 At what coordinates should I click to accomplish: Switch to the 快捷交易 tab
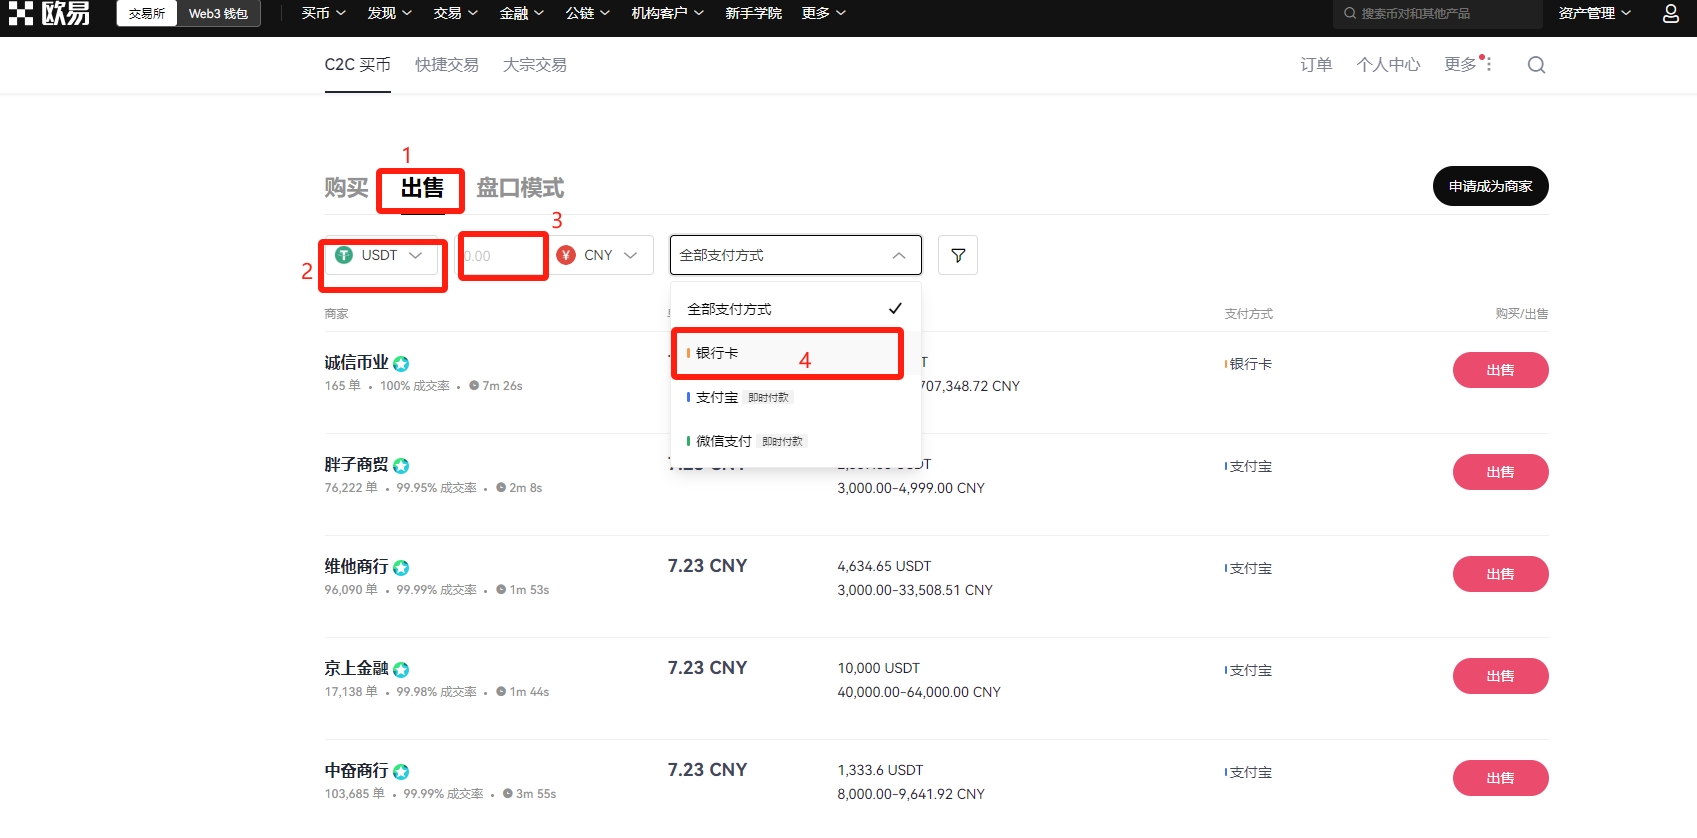[x=447, y=65]
